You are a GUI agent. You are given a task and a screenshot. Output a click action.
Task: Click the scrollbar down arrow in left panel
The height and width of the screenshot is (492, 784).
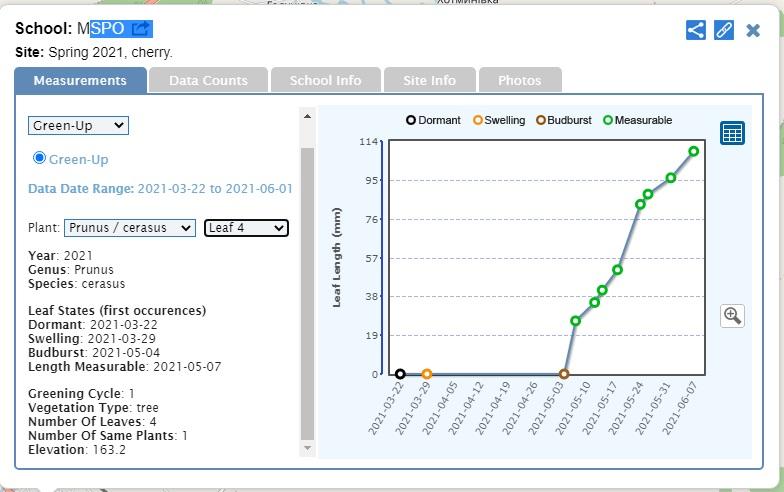[x=307, y=449]
